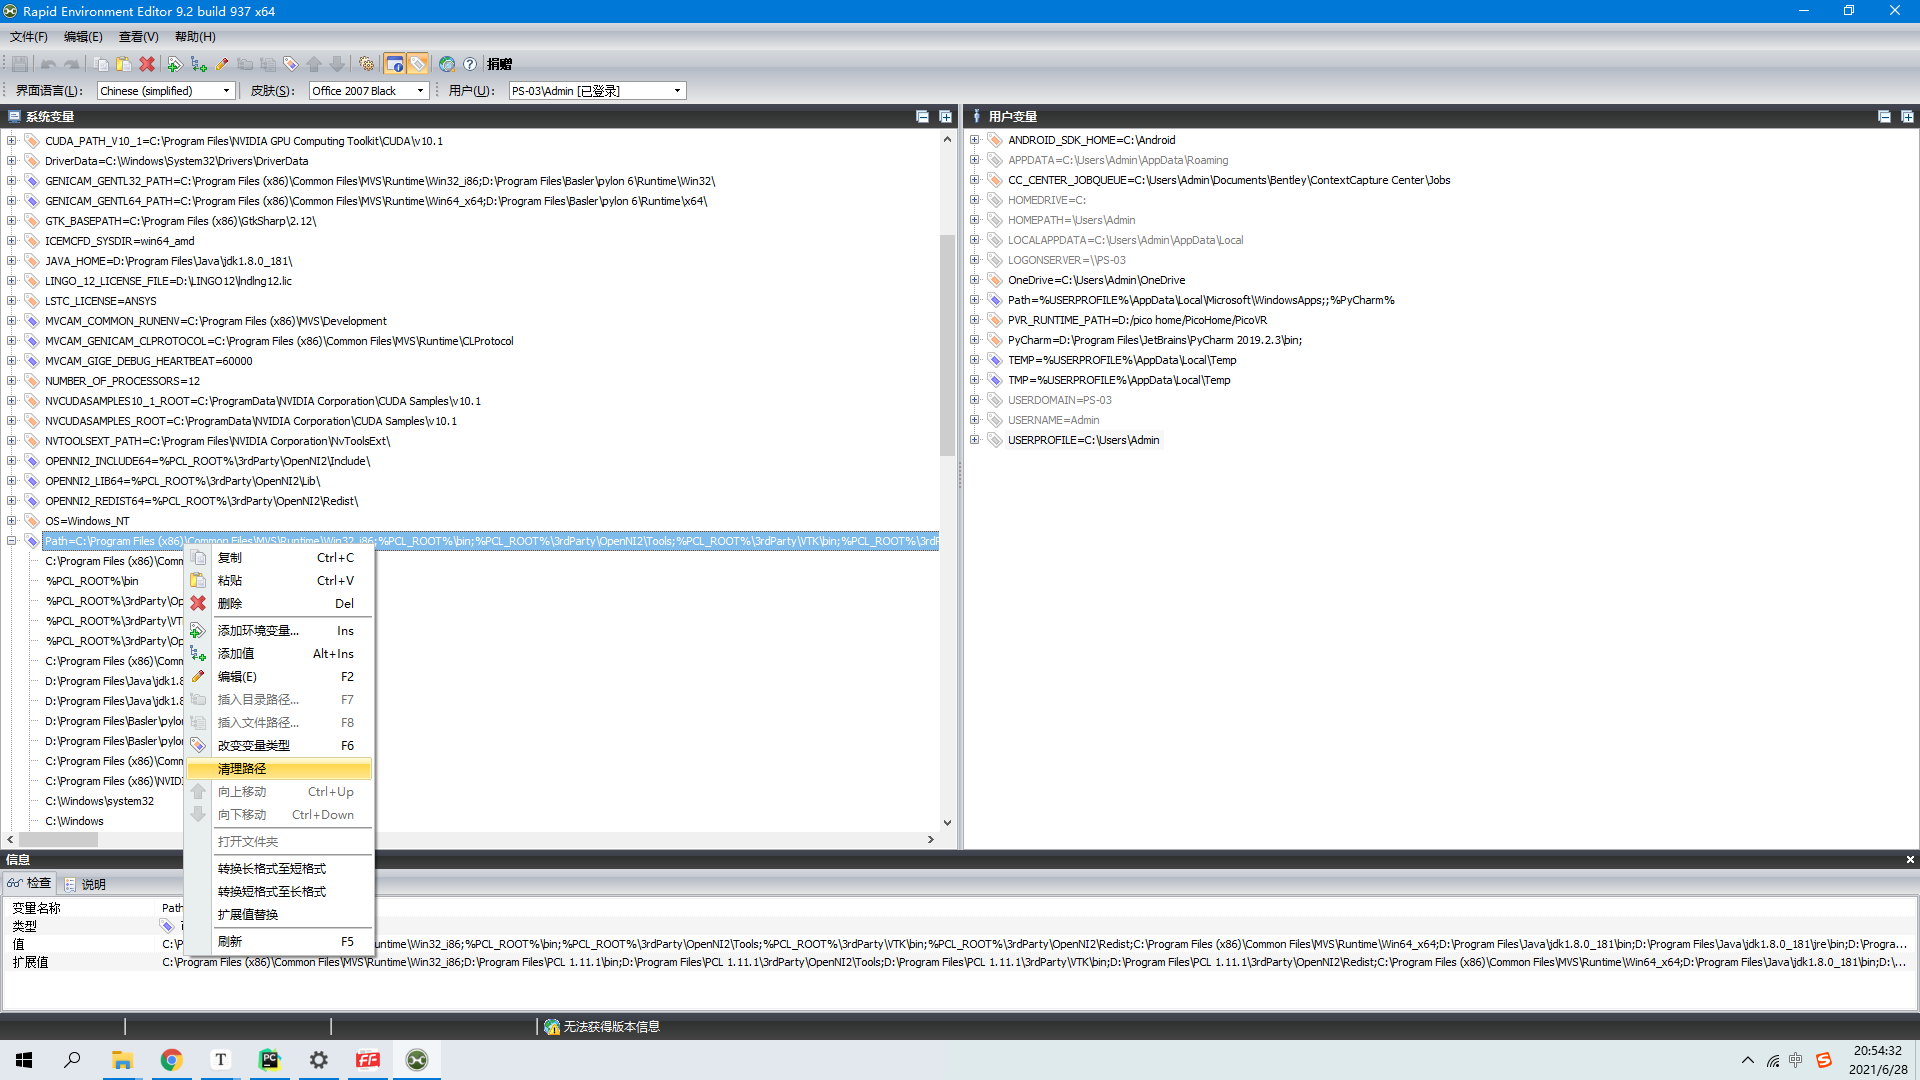Viewport: 1920px width, 1080px height.
Task: Expand the Path system variable entry
Action: click(12, 541)
